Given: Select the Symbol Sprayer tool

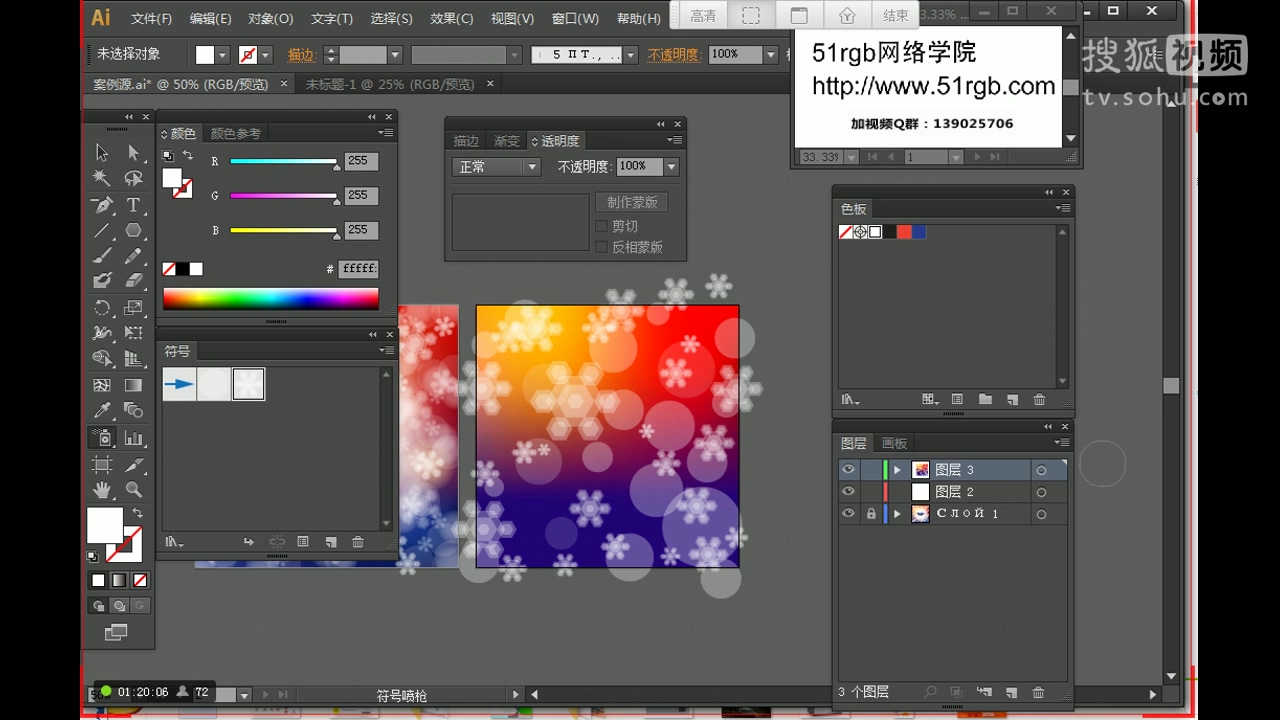Looking at the screenshot, I should click(x=104, y=437).
